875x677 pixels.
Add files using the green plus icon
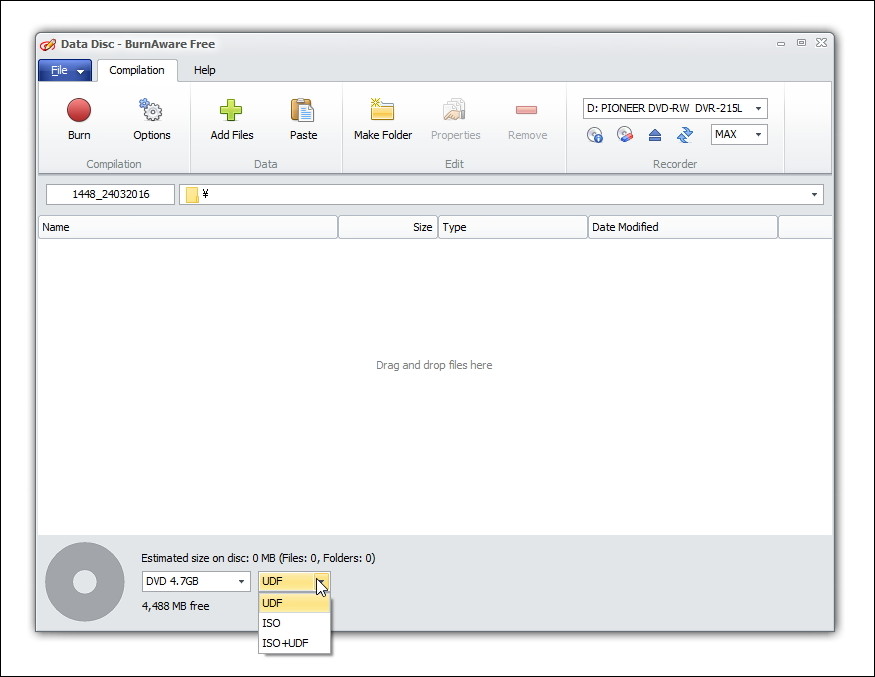click(x=231, y=110)
